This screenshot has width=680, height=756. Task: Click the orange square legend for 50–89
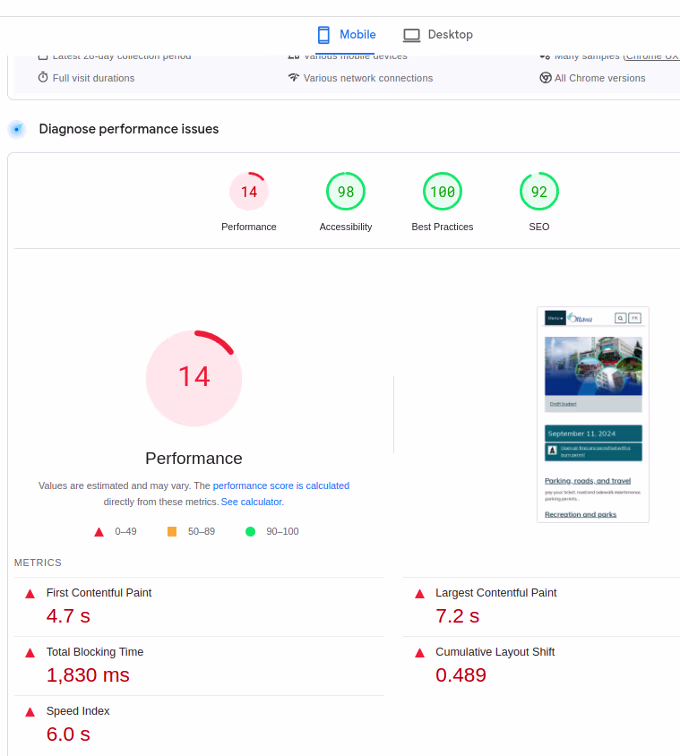pyautogui.click(x=172, y=532)
